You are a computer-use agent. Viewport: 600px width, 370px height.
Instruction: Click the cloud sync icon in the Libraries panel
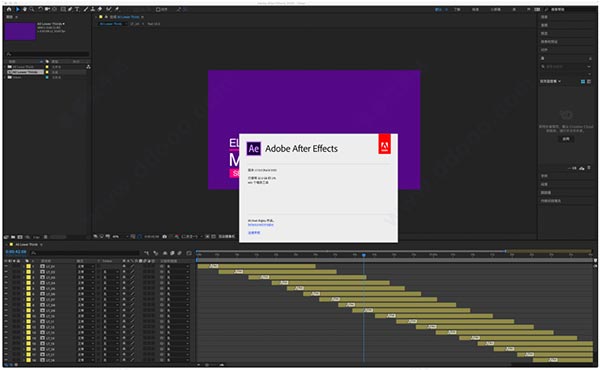point(582,168)
